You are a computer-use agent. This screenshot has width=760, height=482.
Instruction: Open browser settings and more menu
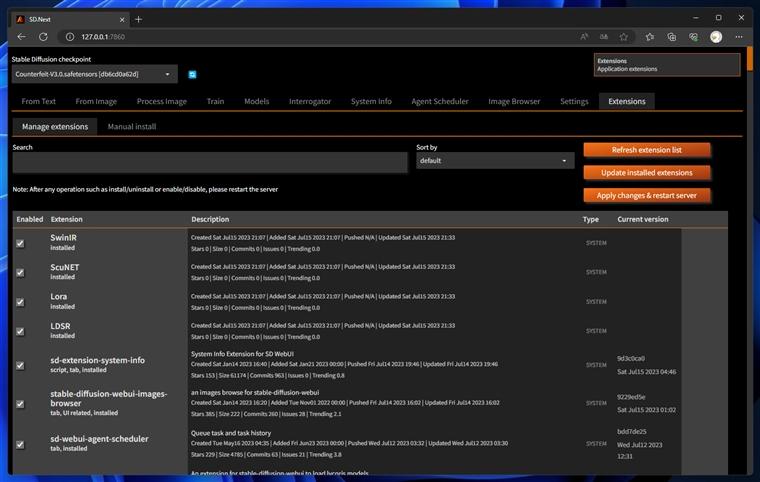click(x=739, y=37)
